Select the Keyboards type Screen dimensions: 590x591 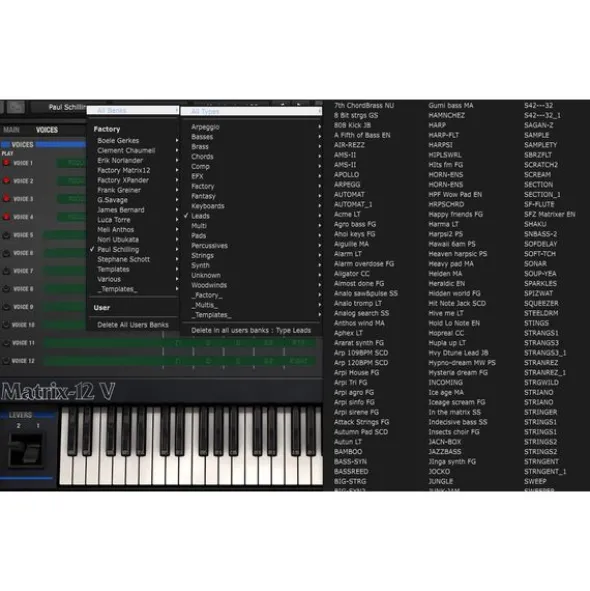251,206
